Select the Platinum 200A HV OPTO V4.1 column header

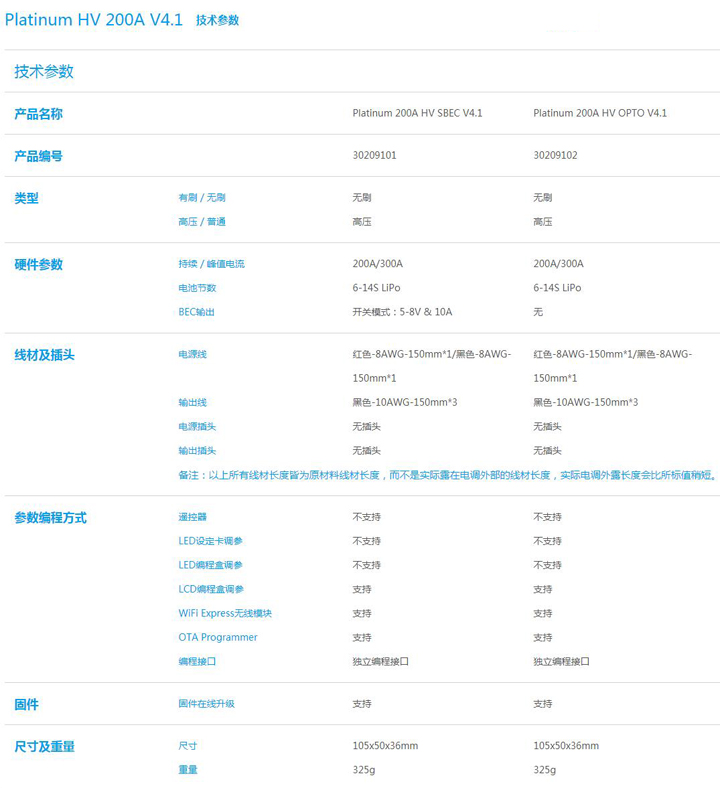click(x=600, y=113)
